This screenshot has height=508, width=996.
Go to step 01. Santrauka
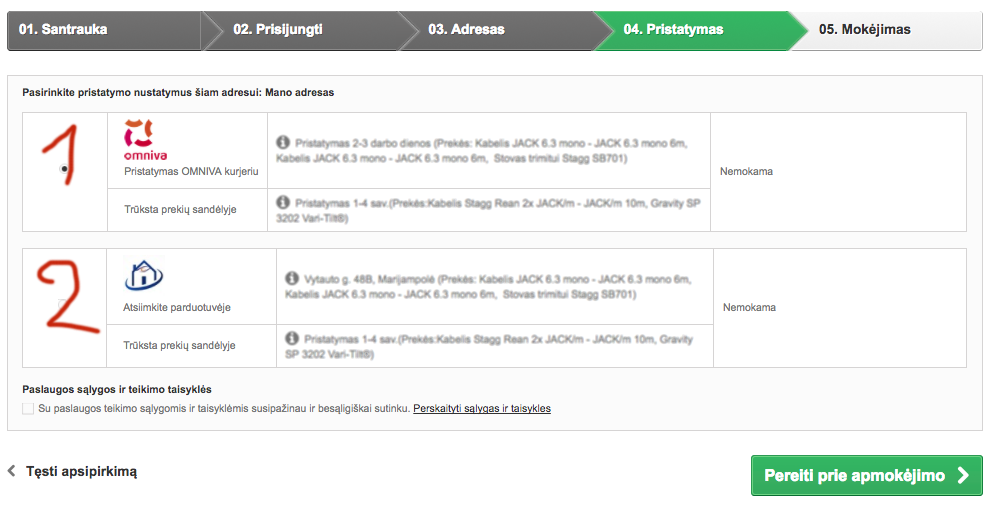(x=105, y=30)
